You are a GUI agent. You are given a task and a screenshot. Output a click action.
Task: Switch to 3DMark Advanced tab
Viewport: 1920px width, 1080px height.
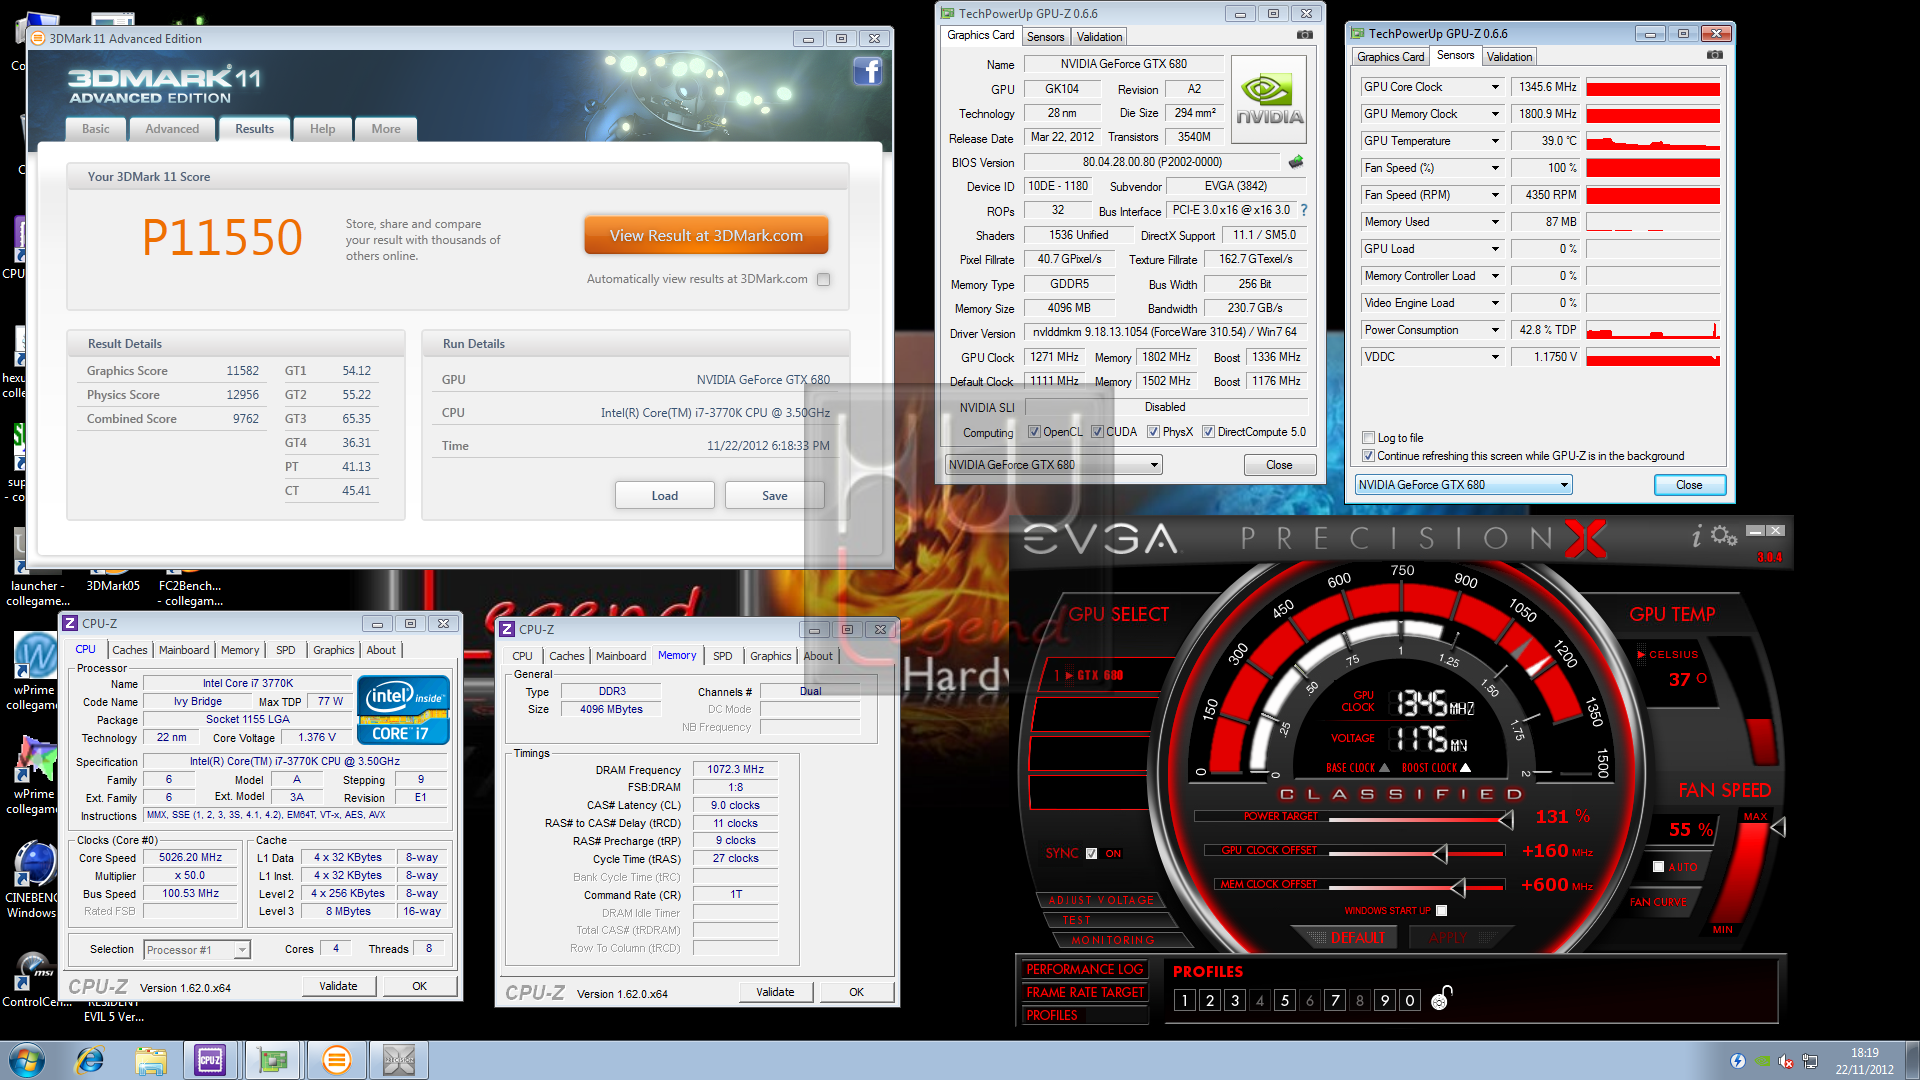[172, 129]
